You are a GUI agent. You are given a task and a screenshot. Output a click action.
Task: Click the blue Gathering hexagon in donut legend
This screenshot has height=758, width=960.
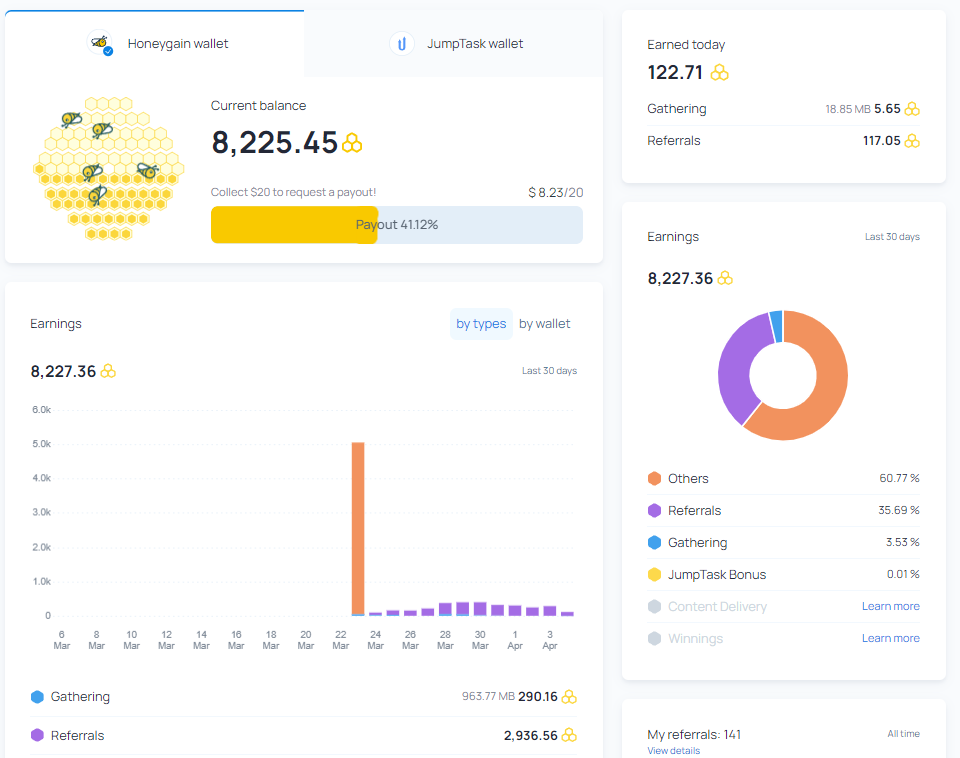coord(654,543)
